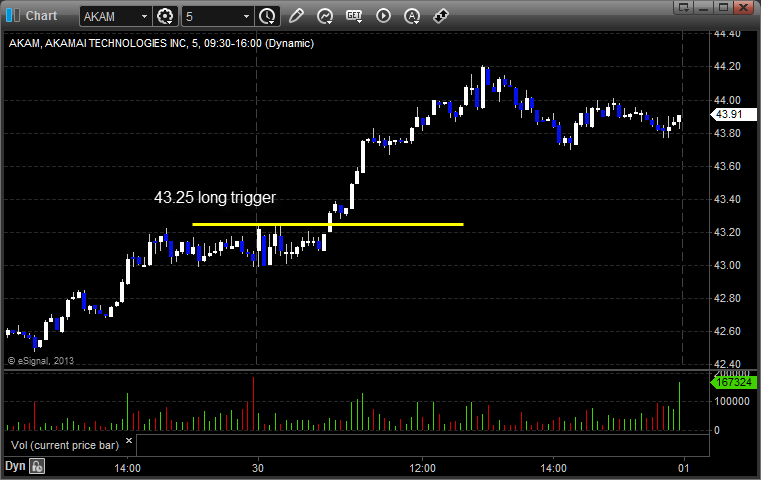This screenshot has height=480, width=761.
Task: Close the Chart window
Action: (743, 7)
